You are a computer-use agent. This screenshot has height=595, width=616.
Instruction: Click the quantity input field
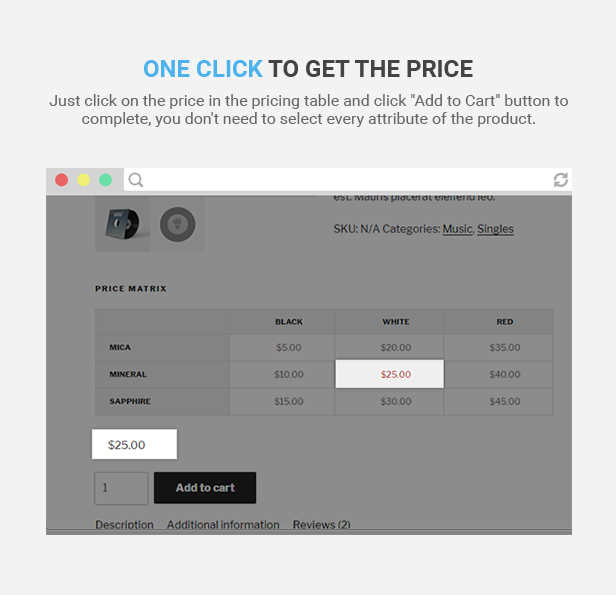tap(121, 488)
